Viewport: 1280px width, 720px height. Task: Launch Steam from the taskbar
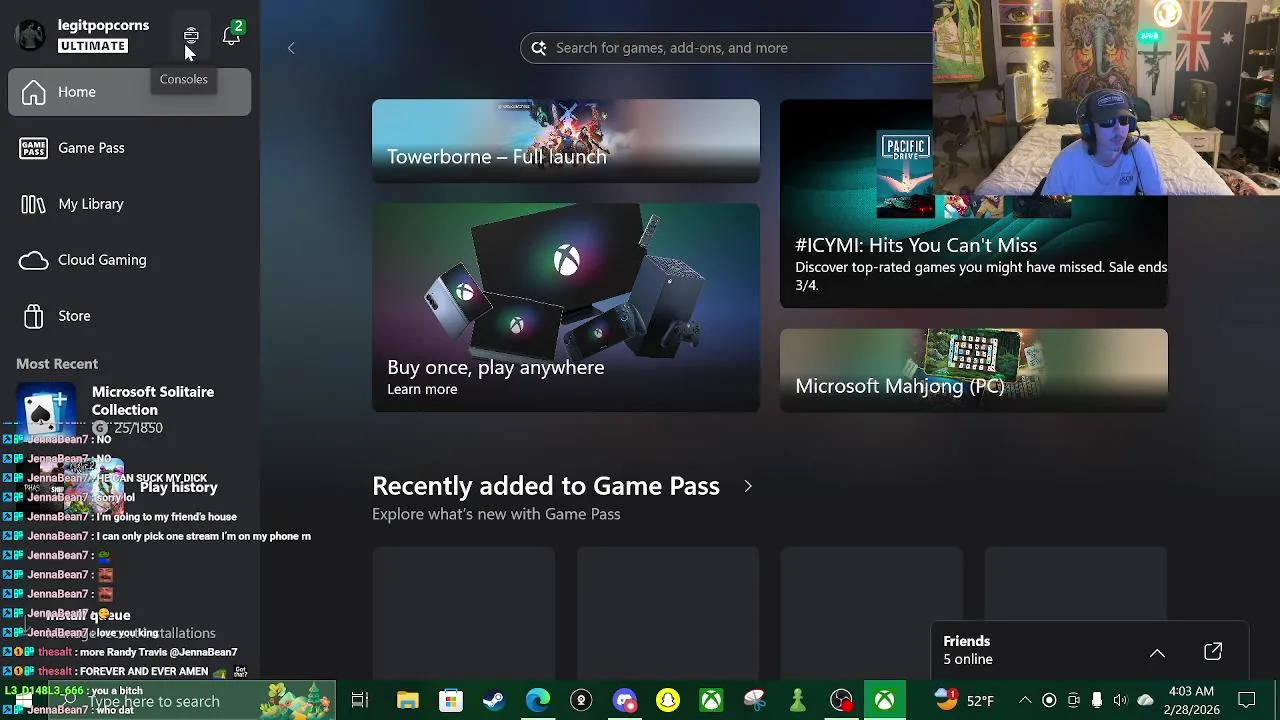pyautogui.click(x=494, y=701)
